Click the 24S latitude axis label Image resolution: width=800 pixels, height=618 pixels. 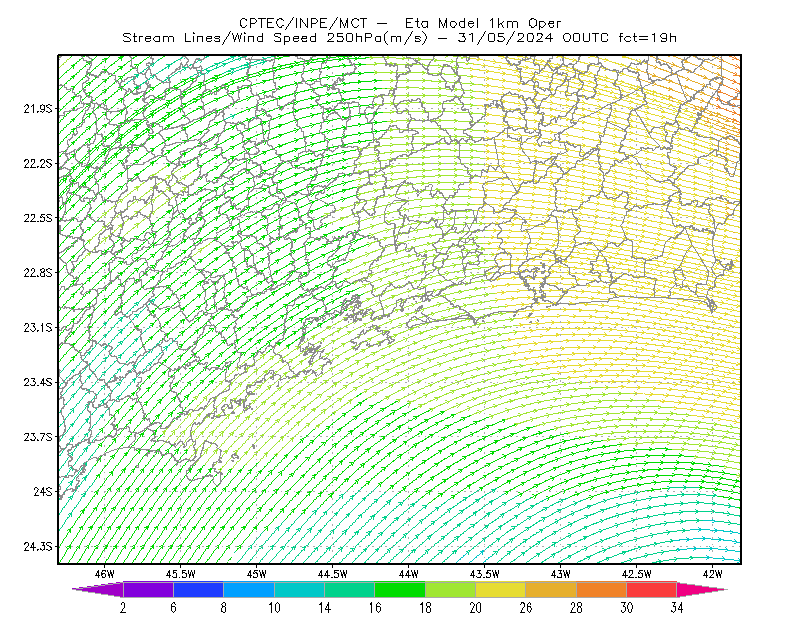coord(43,491)
